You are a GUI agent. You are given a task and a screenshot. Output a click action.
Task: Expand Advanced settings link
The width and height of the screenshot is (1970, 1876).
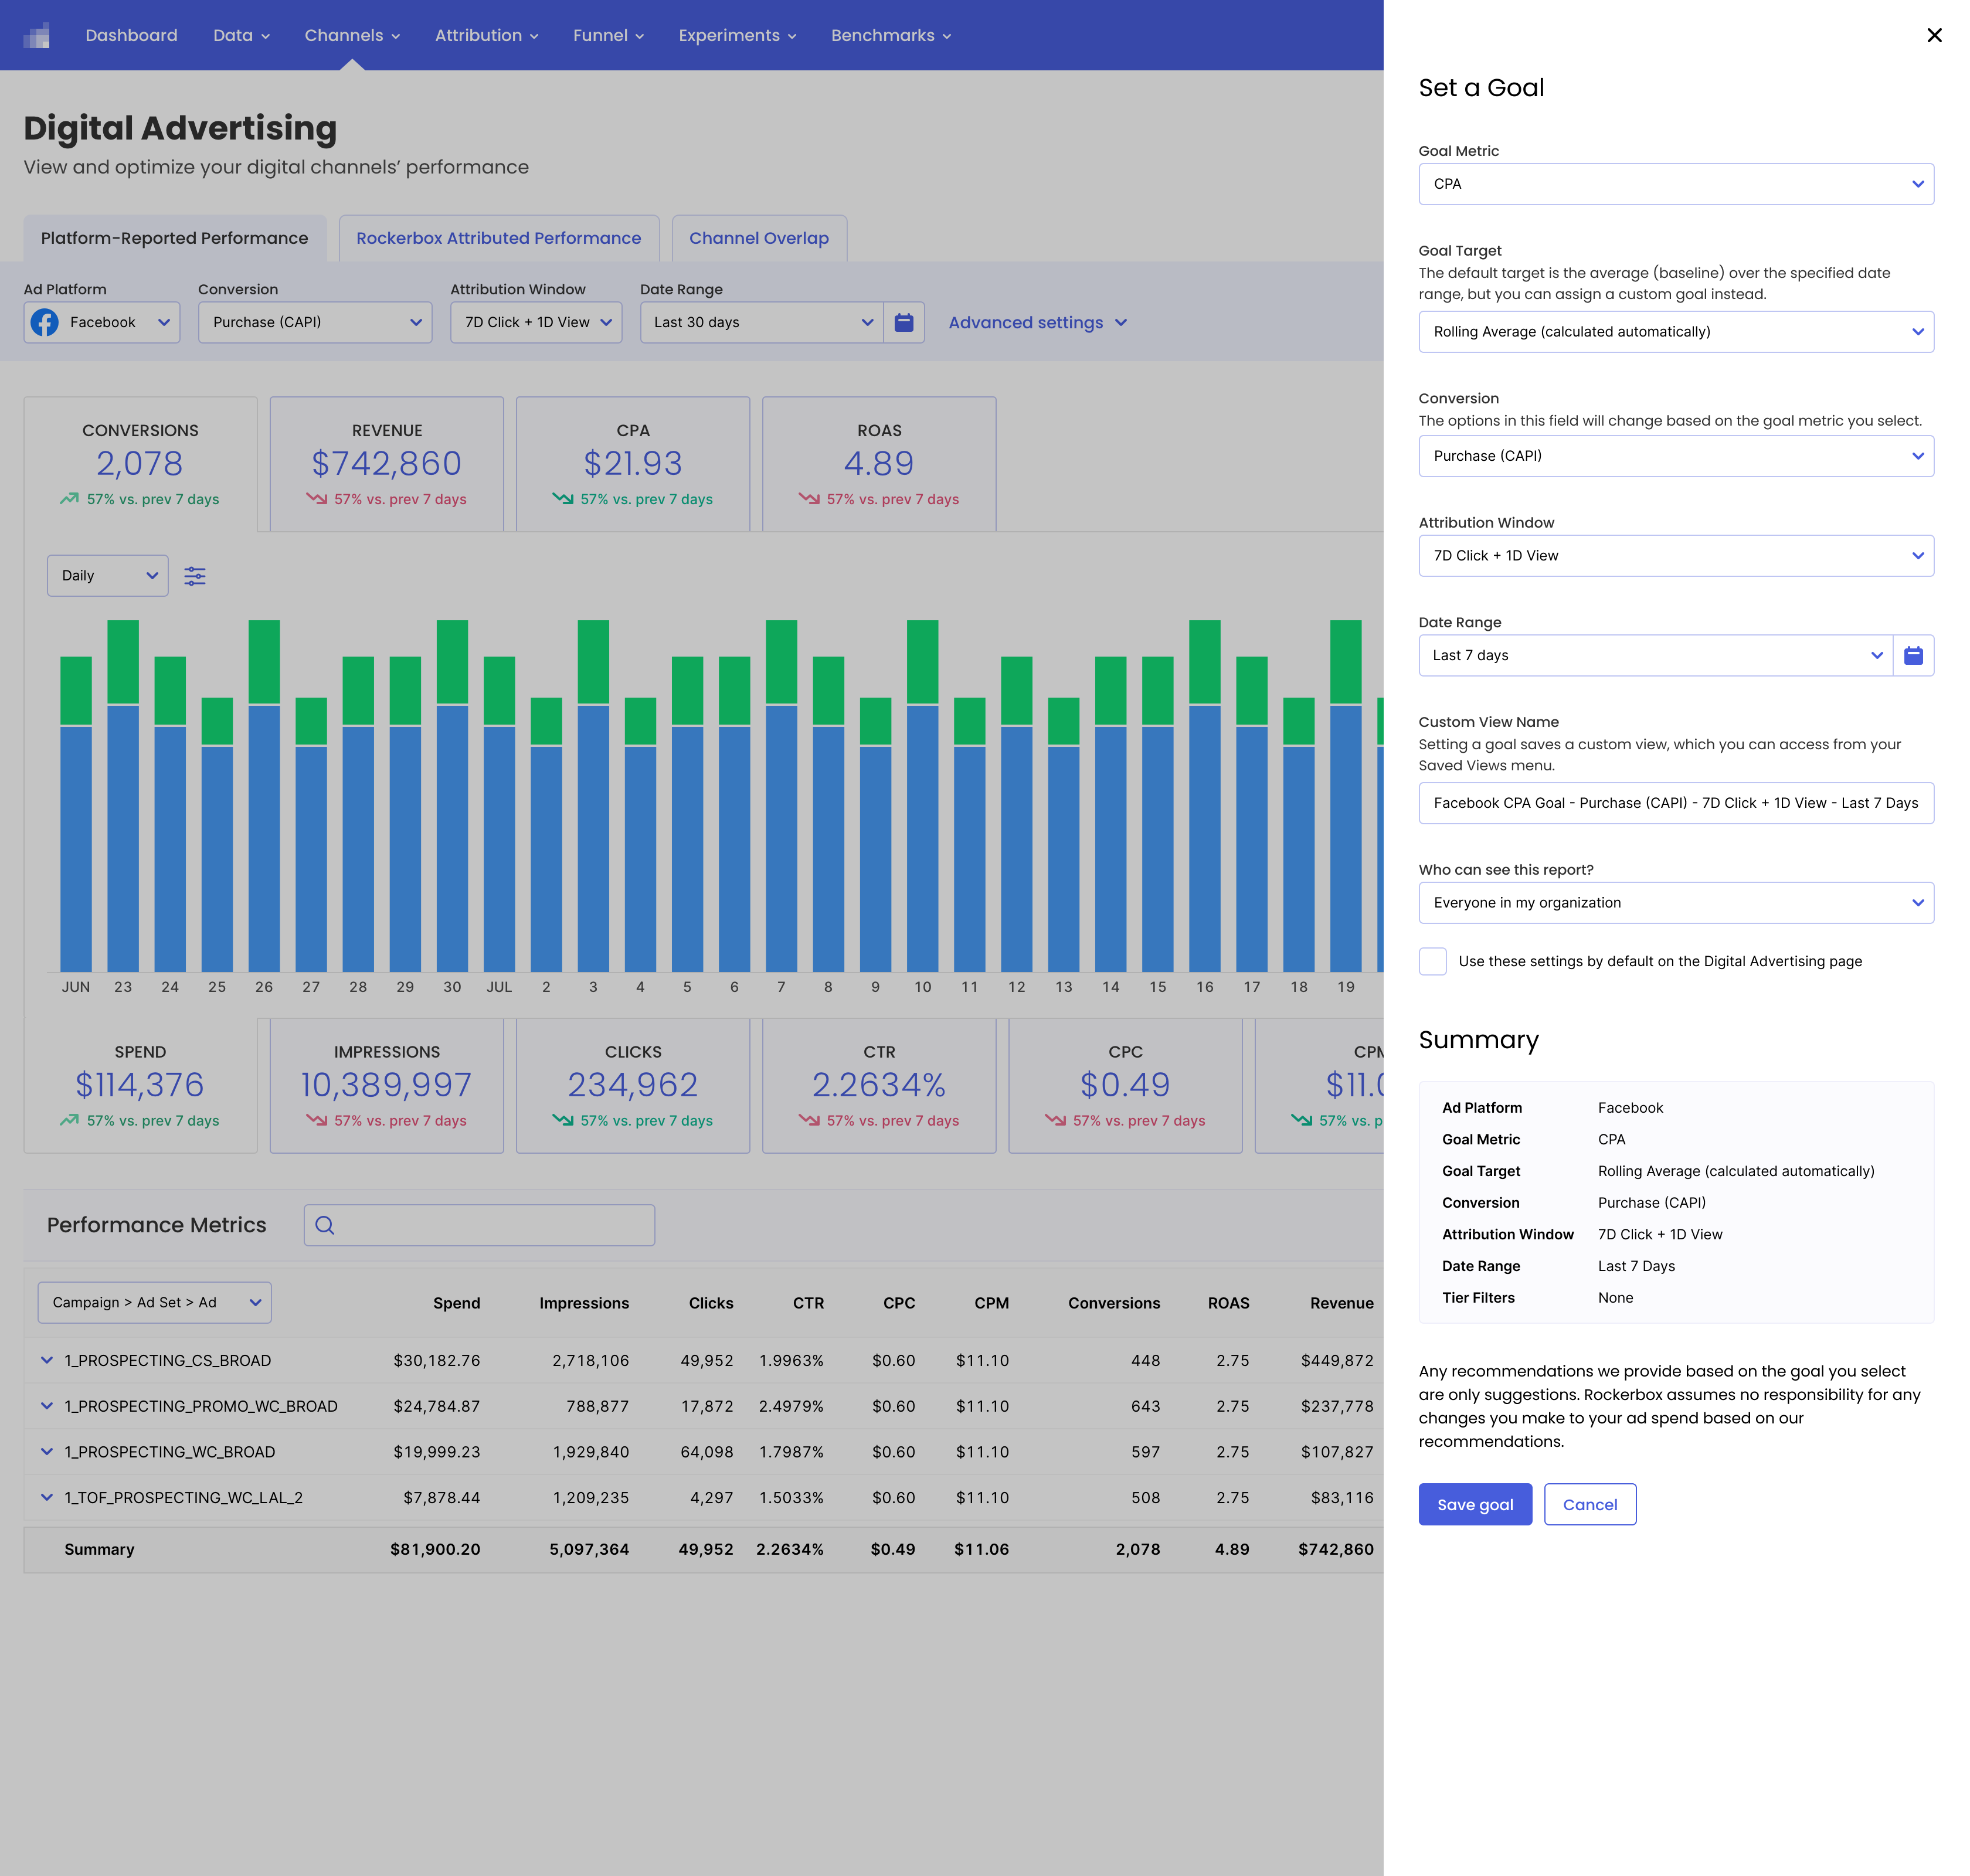[1037, 322]
